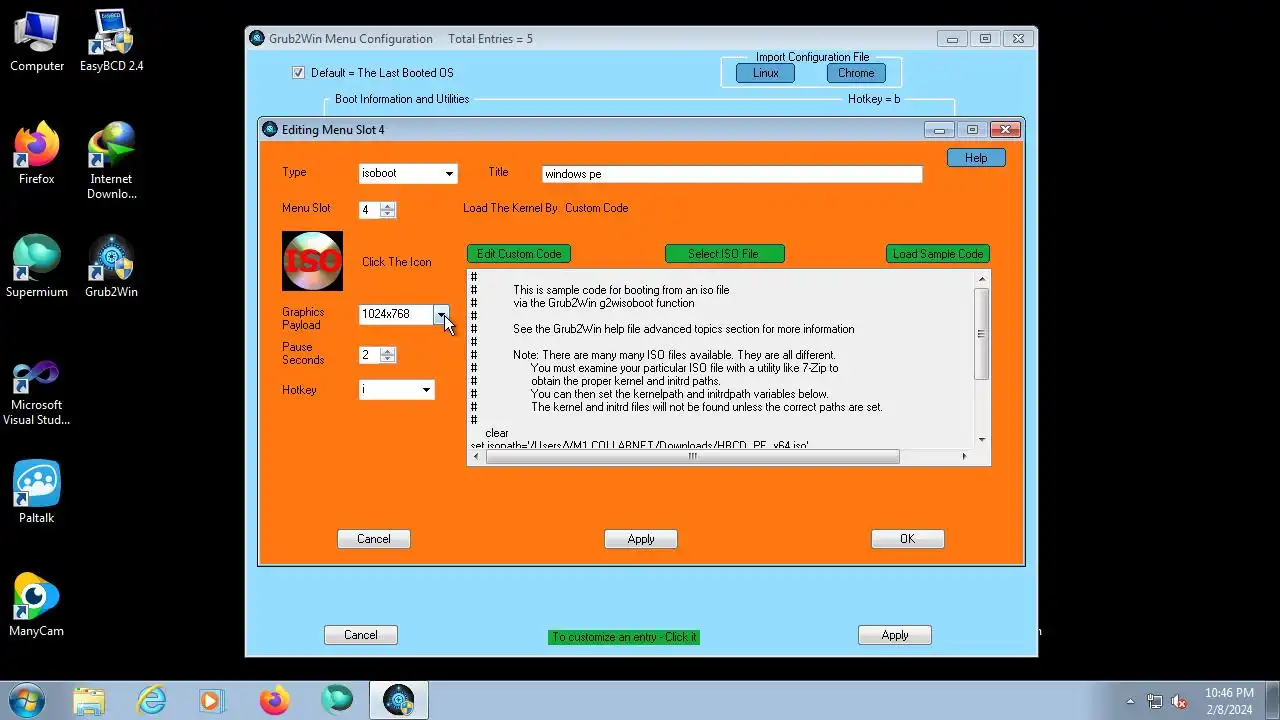The image size is (1280, 720).
Task: Click Grub2Win Menu Configuration title icon
Action: [x=257, y=39]
